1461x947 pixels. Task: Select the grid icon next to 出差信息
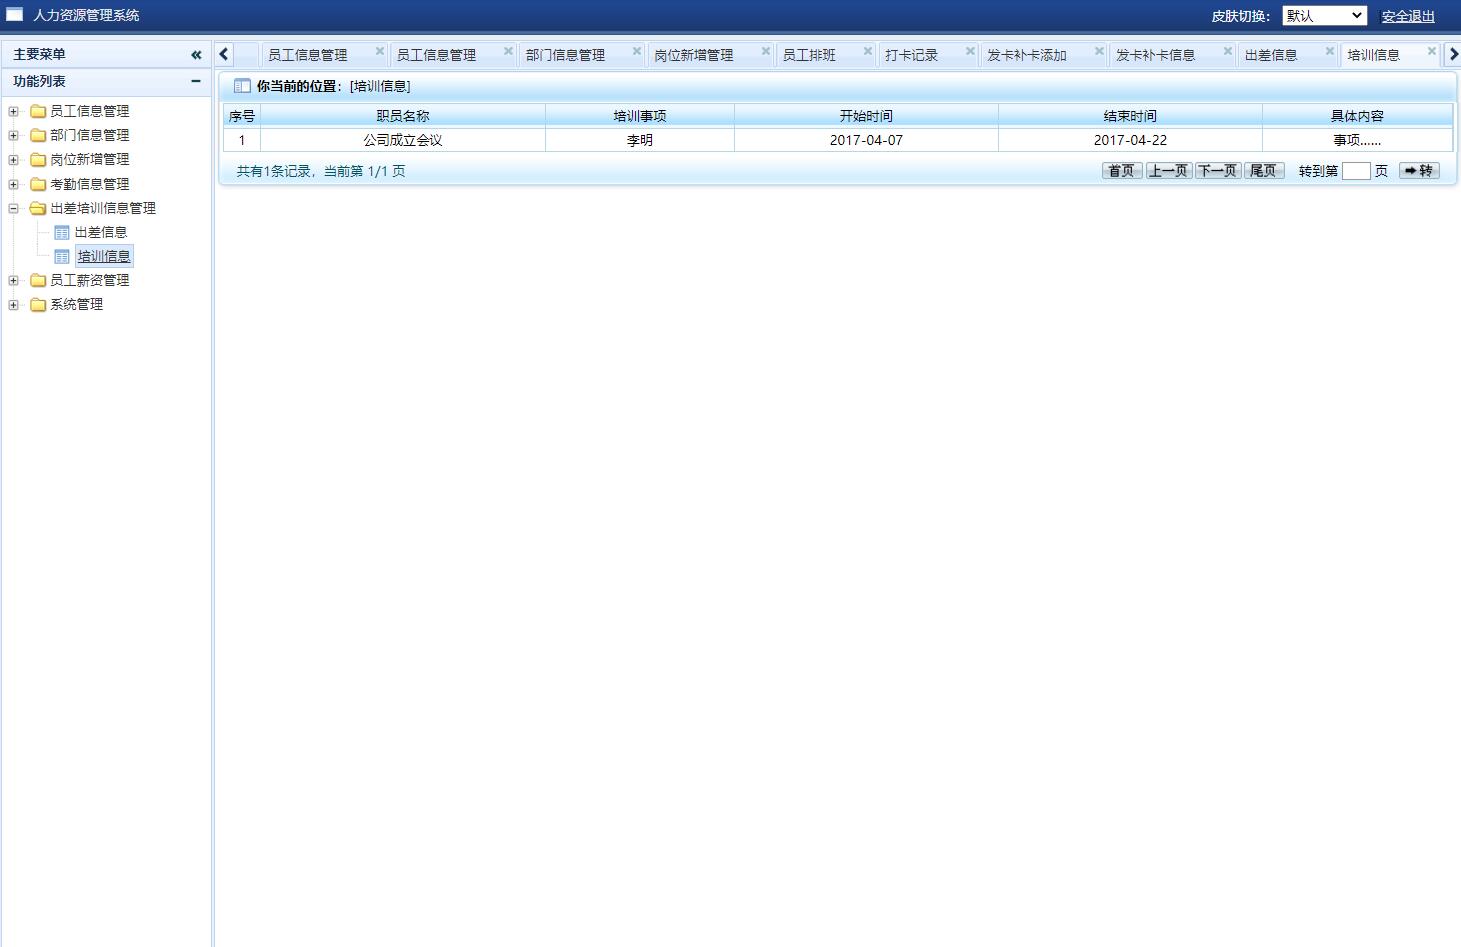pyautogui.click(x=62, y=232)
